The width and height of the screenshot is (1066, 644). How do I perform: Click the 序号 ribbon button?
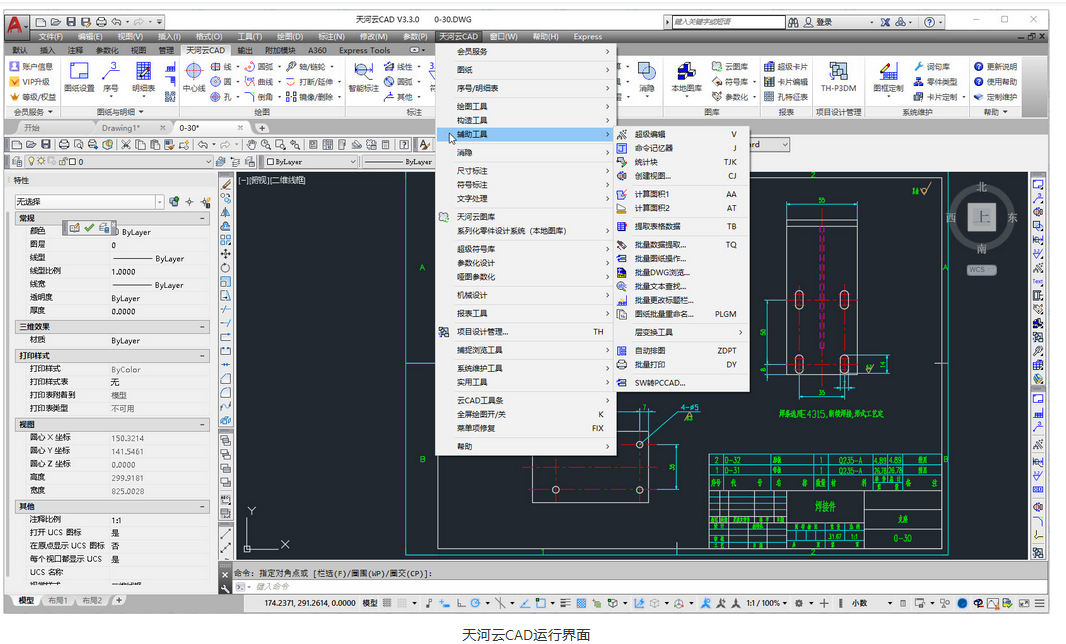110,78
